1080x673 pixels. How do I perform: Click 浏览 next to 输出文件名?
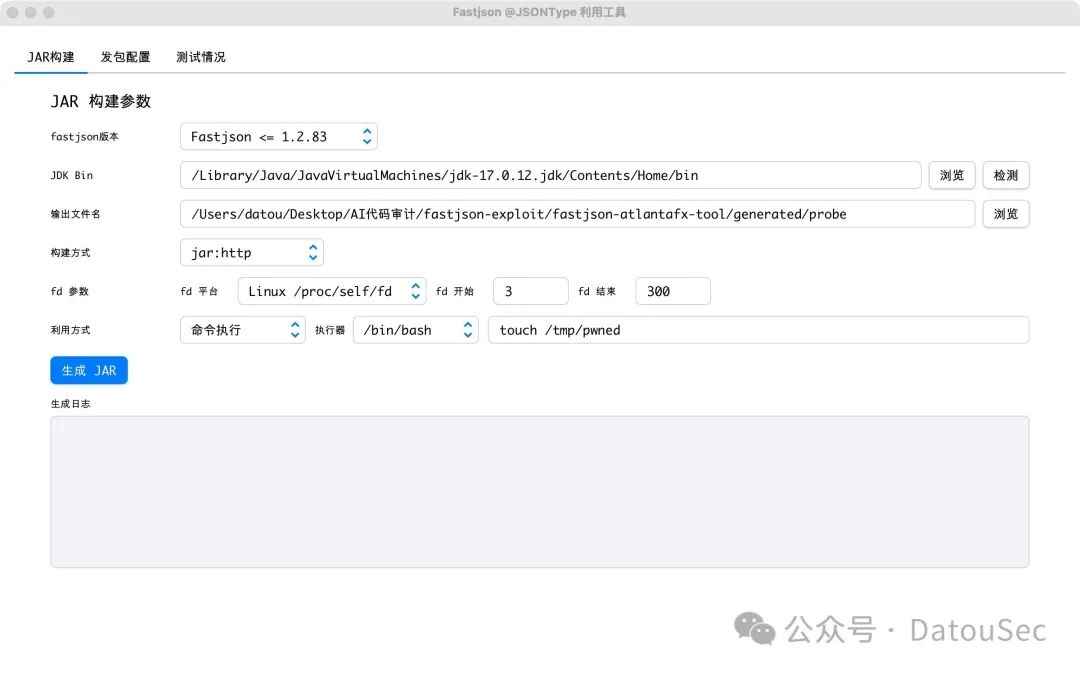coord(1006,214)
